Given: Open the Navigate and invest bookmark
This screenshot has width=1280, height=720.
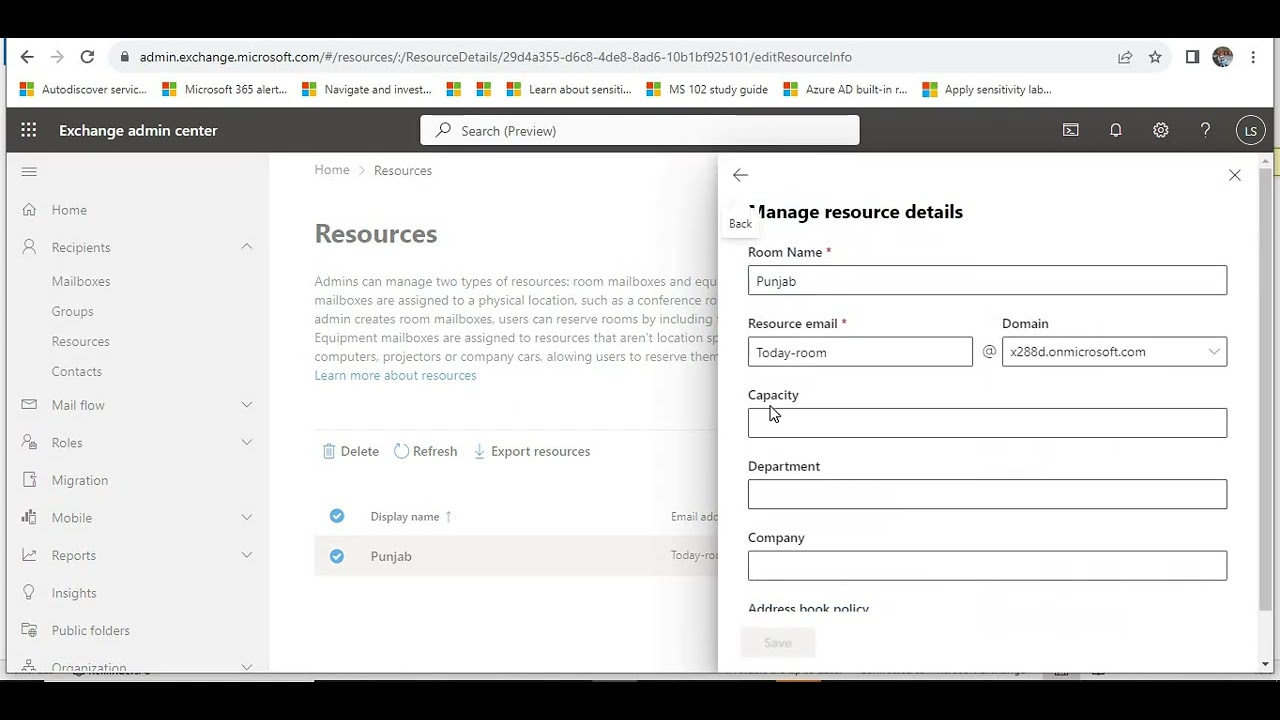Looking at the screenshot, I should pyautogui.click(x=366, y=89).
